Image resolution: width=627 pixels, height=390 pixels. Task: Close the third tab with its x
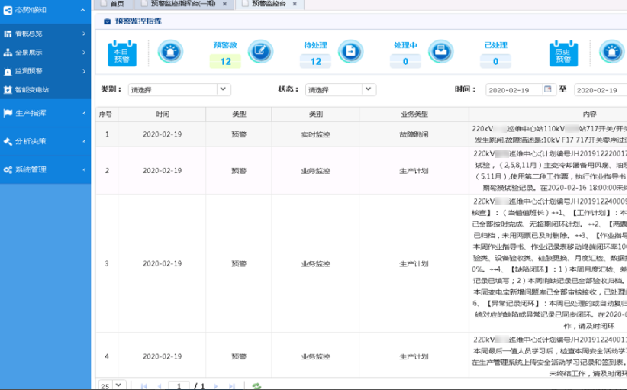295,4
